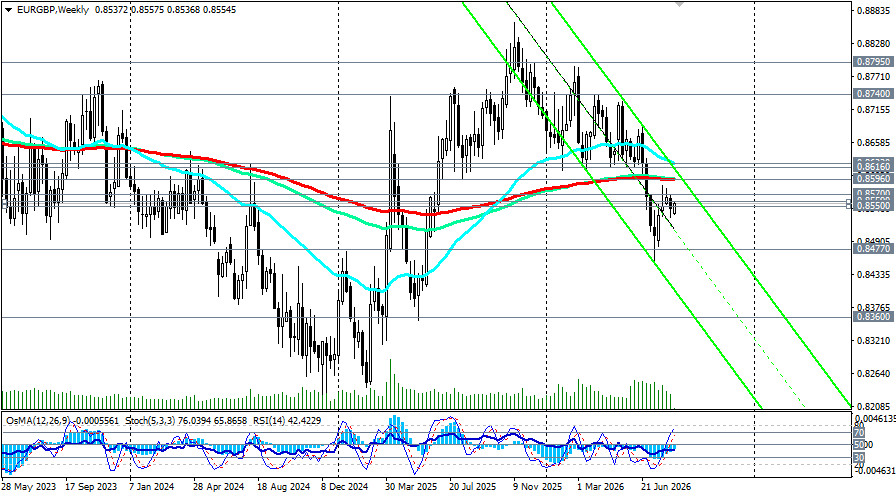
Task: Click the square handle on 0.85500 line
Action: coord(850,204)
